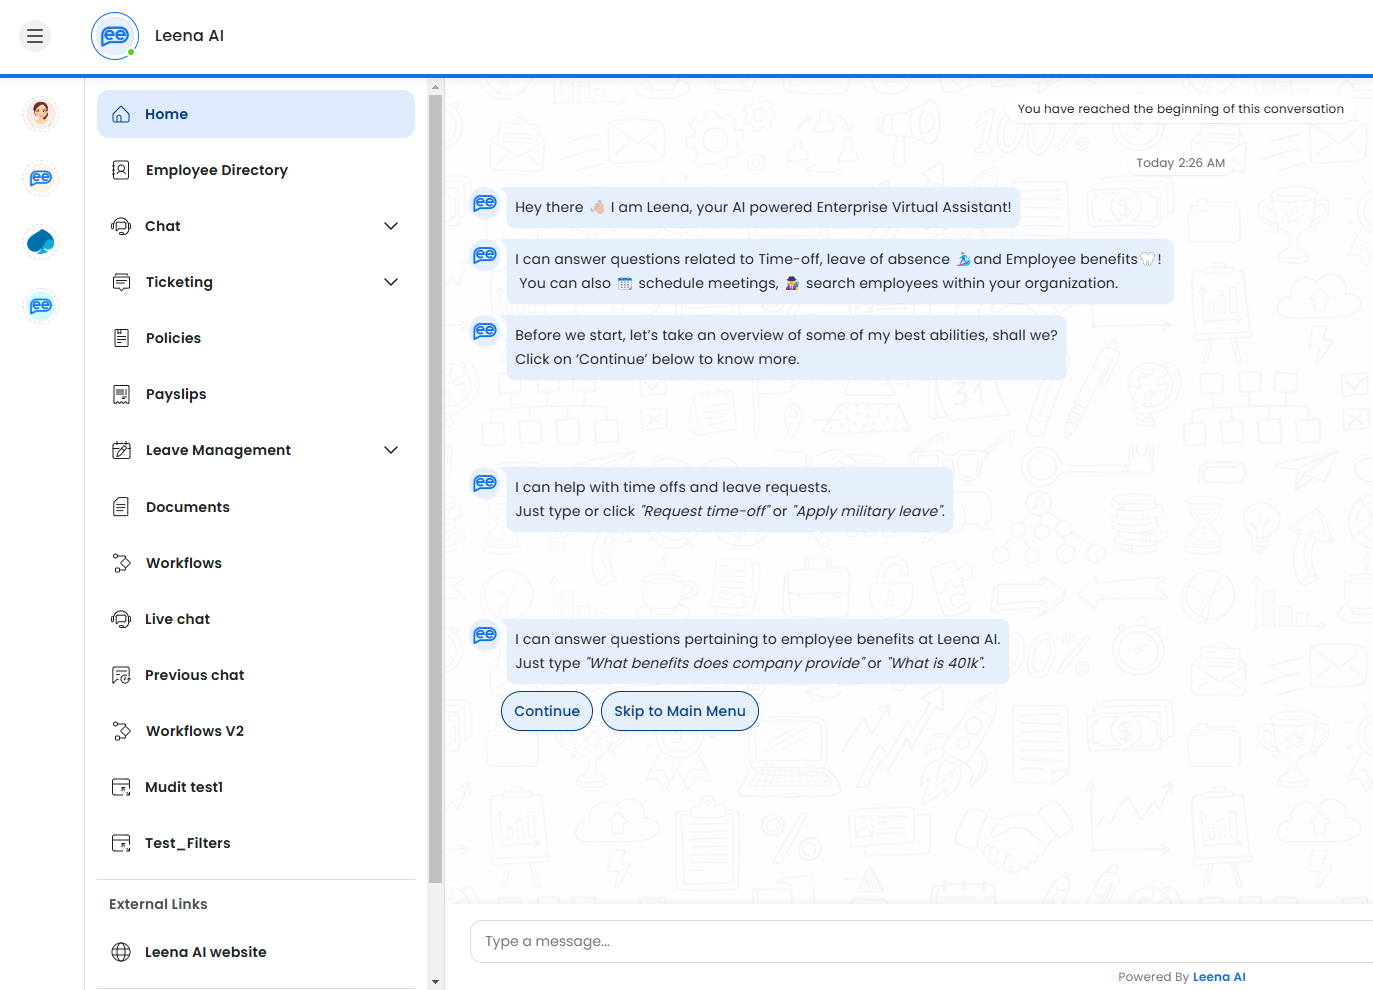Viewport: 1373px width, 990px height.
Task: Click the Continue button
Action: pyautogui.click(x=547, y=711)
